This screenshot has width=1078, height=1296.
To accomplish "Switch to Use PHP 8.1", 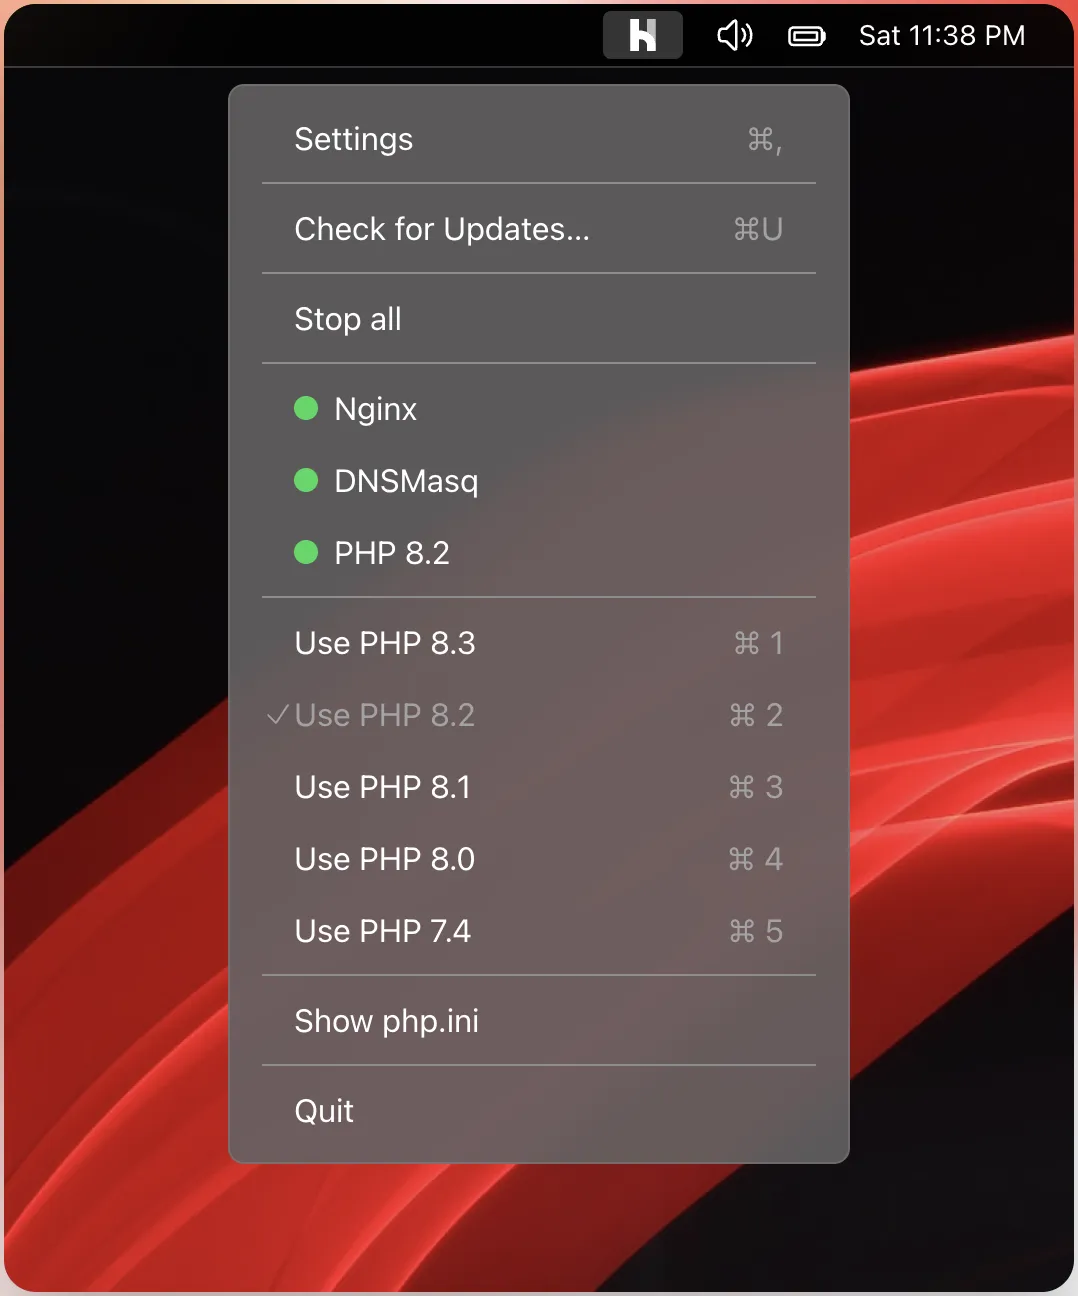I will click(x=539, y=787).
